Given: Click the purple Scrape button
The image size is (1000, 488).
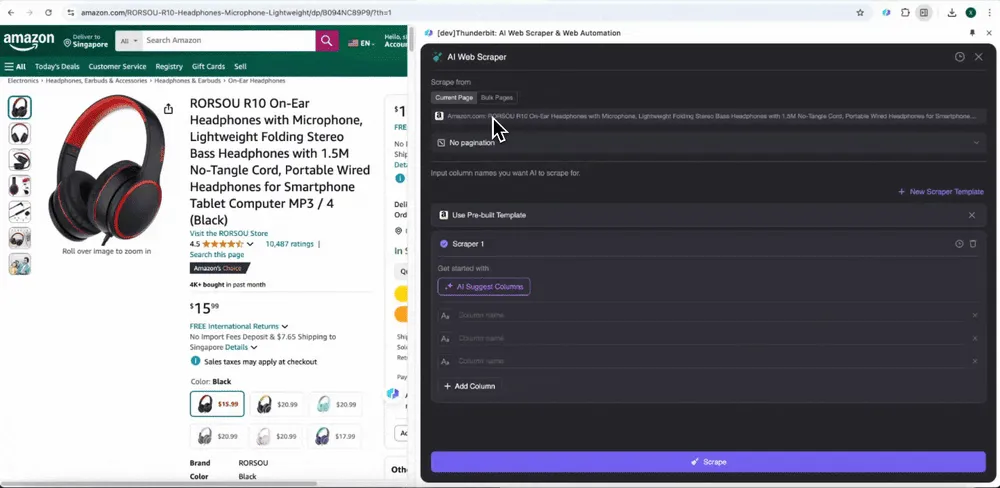Looking at the screenshot, I should click(708, 462).
